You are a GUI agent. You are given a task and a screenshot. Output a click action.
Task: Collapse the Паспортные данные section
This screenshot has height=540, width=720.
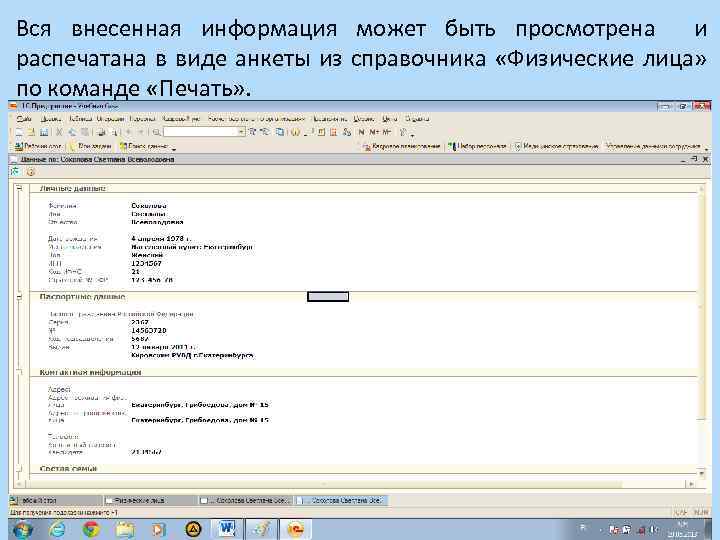pos(19,297)
